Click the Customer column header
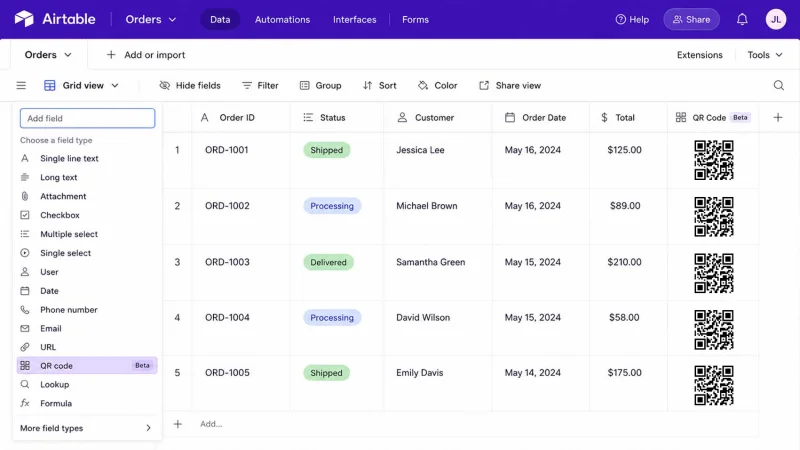800x450 pixels. click(438, 118)
